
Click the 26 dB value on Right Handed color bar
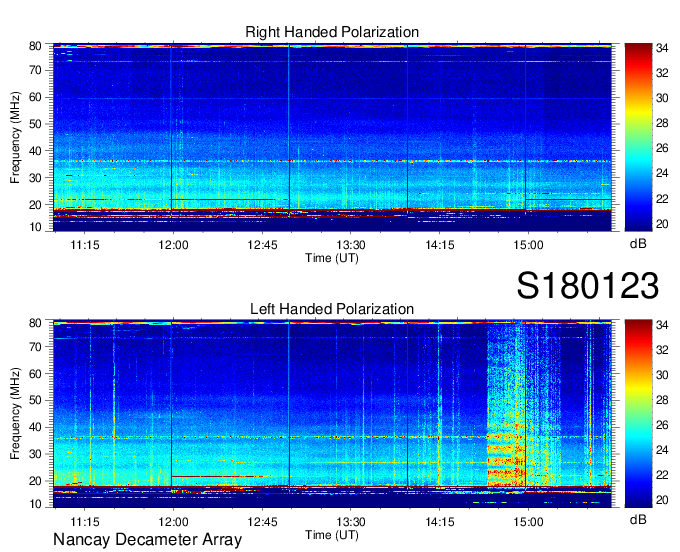(x=662, y=149)
